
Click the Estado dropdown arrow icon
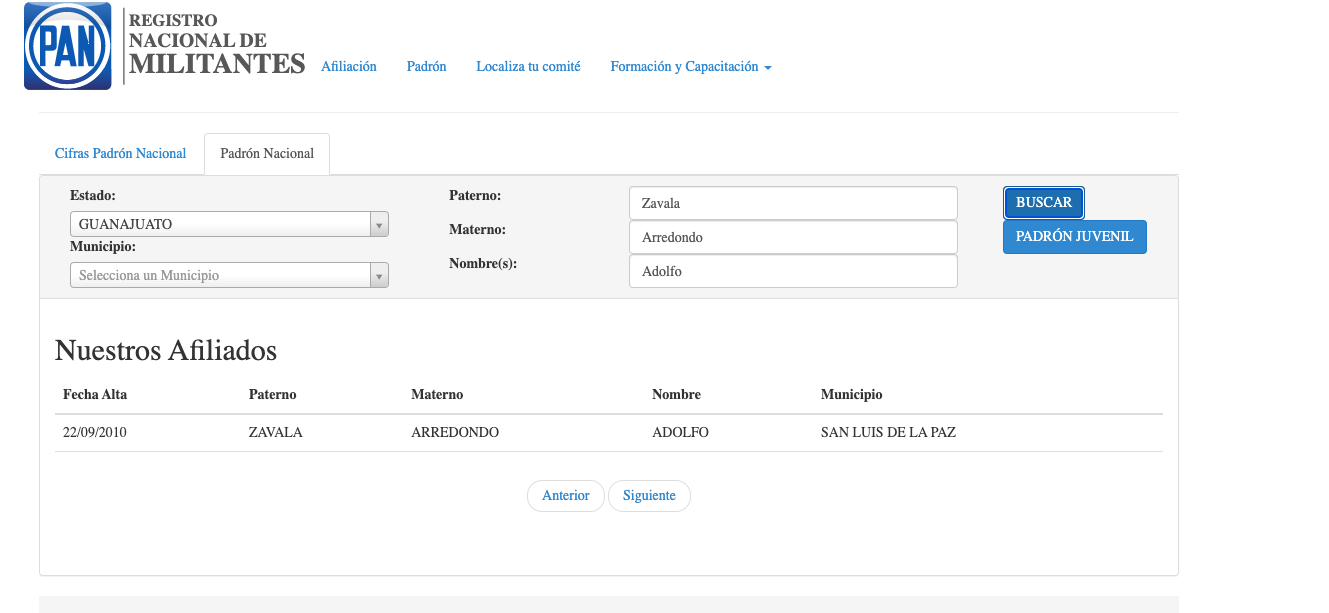tap(379, 225)
